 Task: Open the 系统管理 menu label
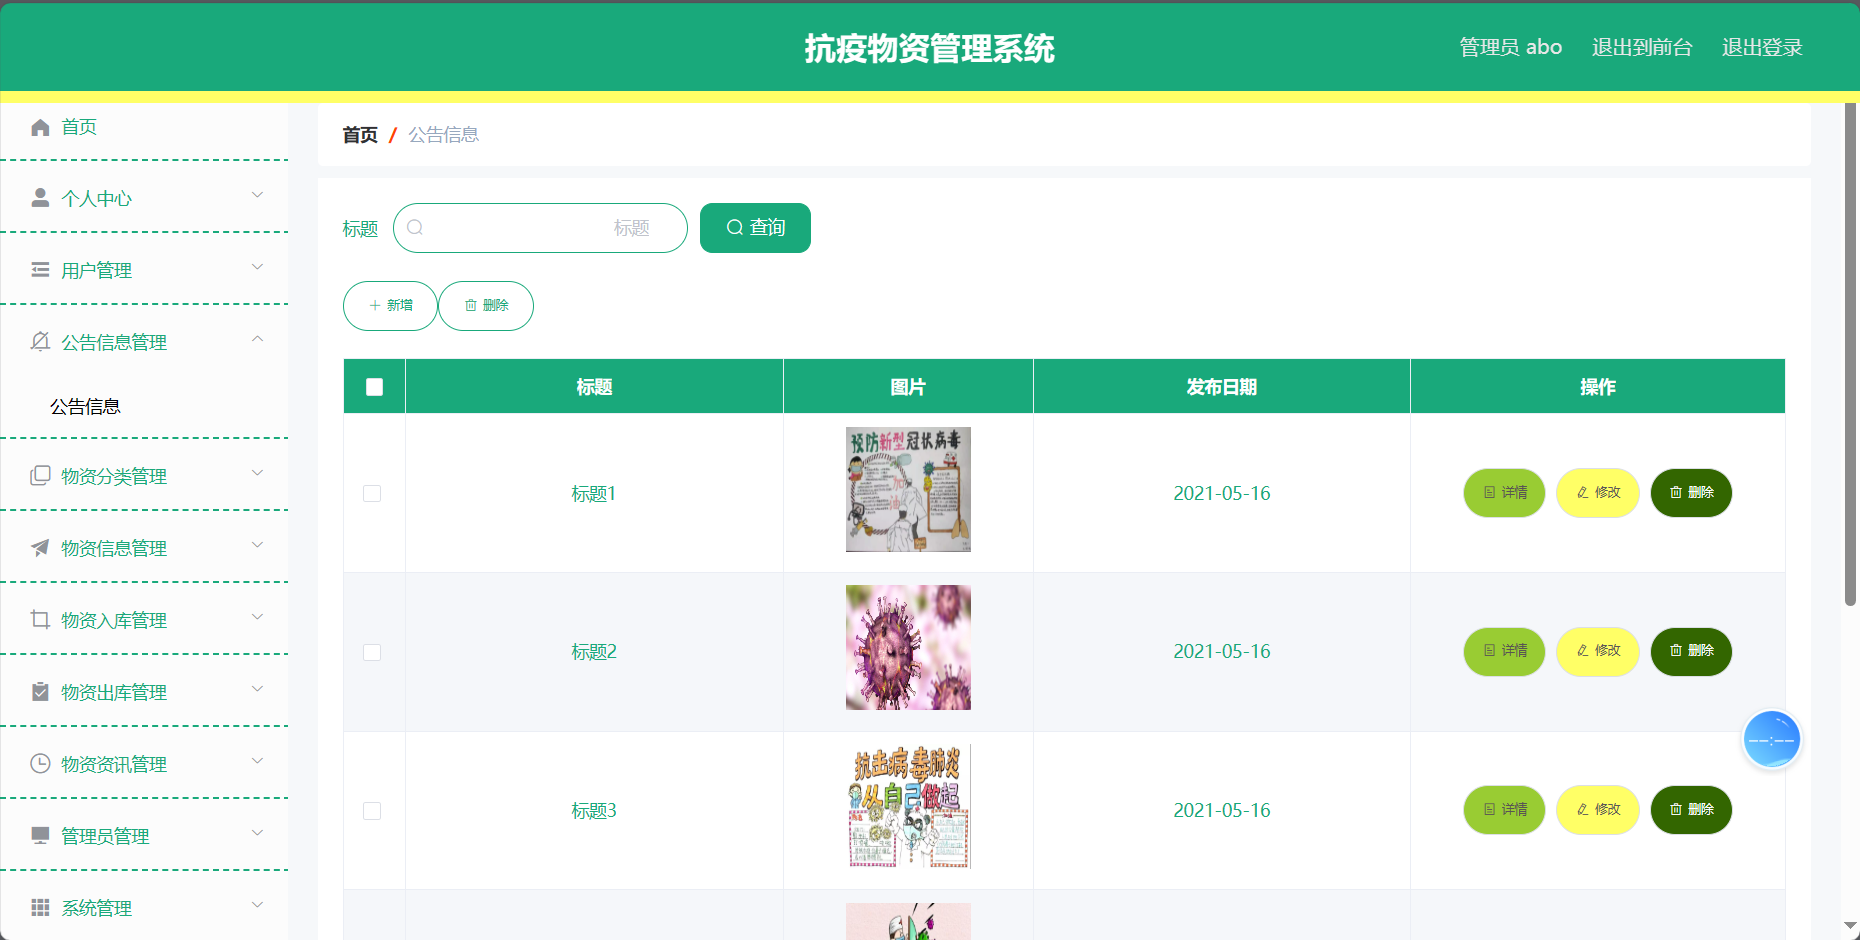pyautogui.click(x=96, y=908)
